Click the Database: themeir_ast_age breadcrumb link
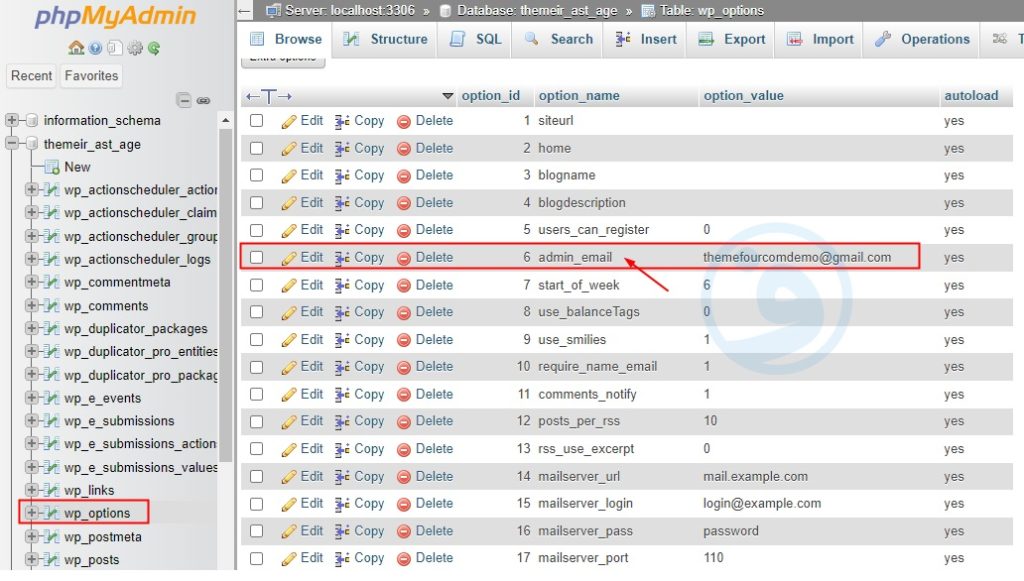 coord(537,10)
